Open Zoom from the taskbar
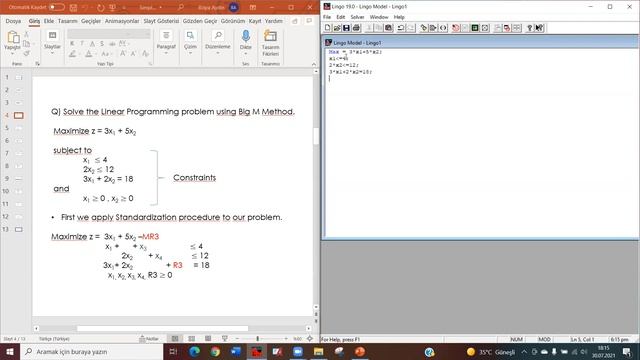This screenshot has width=640, height=360. pyautogui.click(x=298, y=351)
